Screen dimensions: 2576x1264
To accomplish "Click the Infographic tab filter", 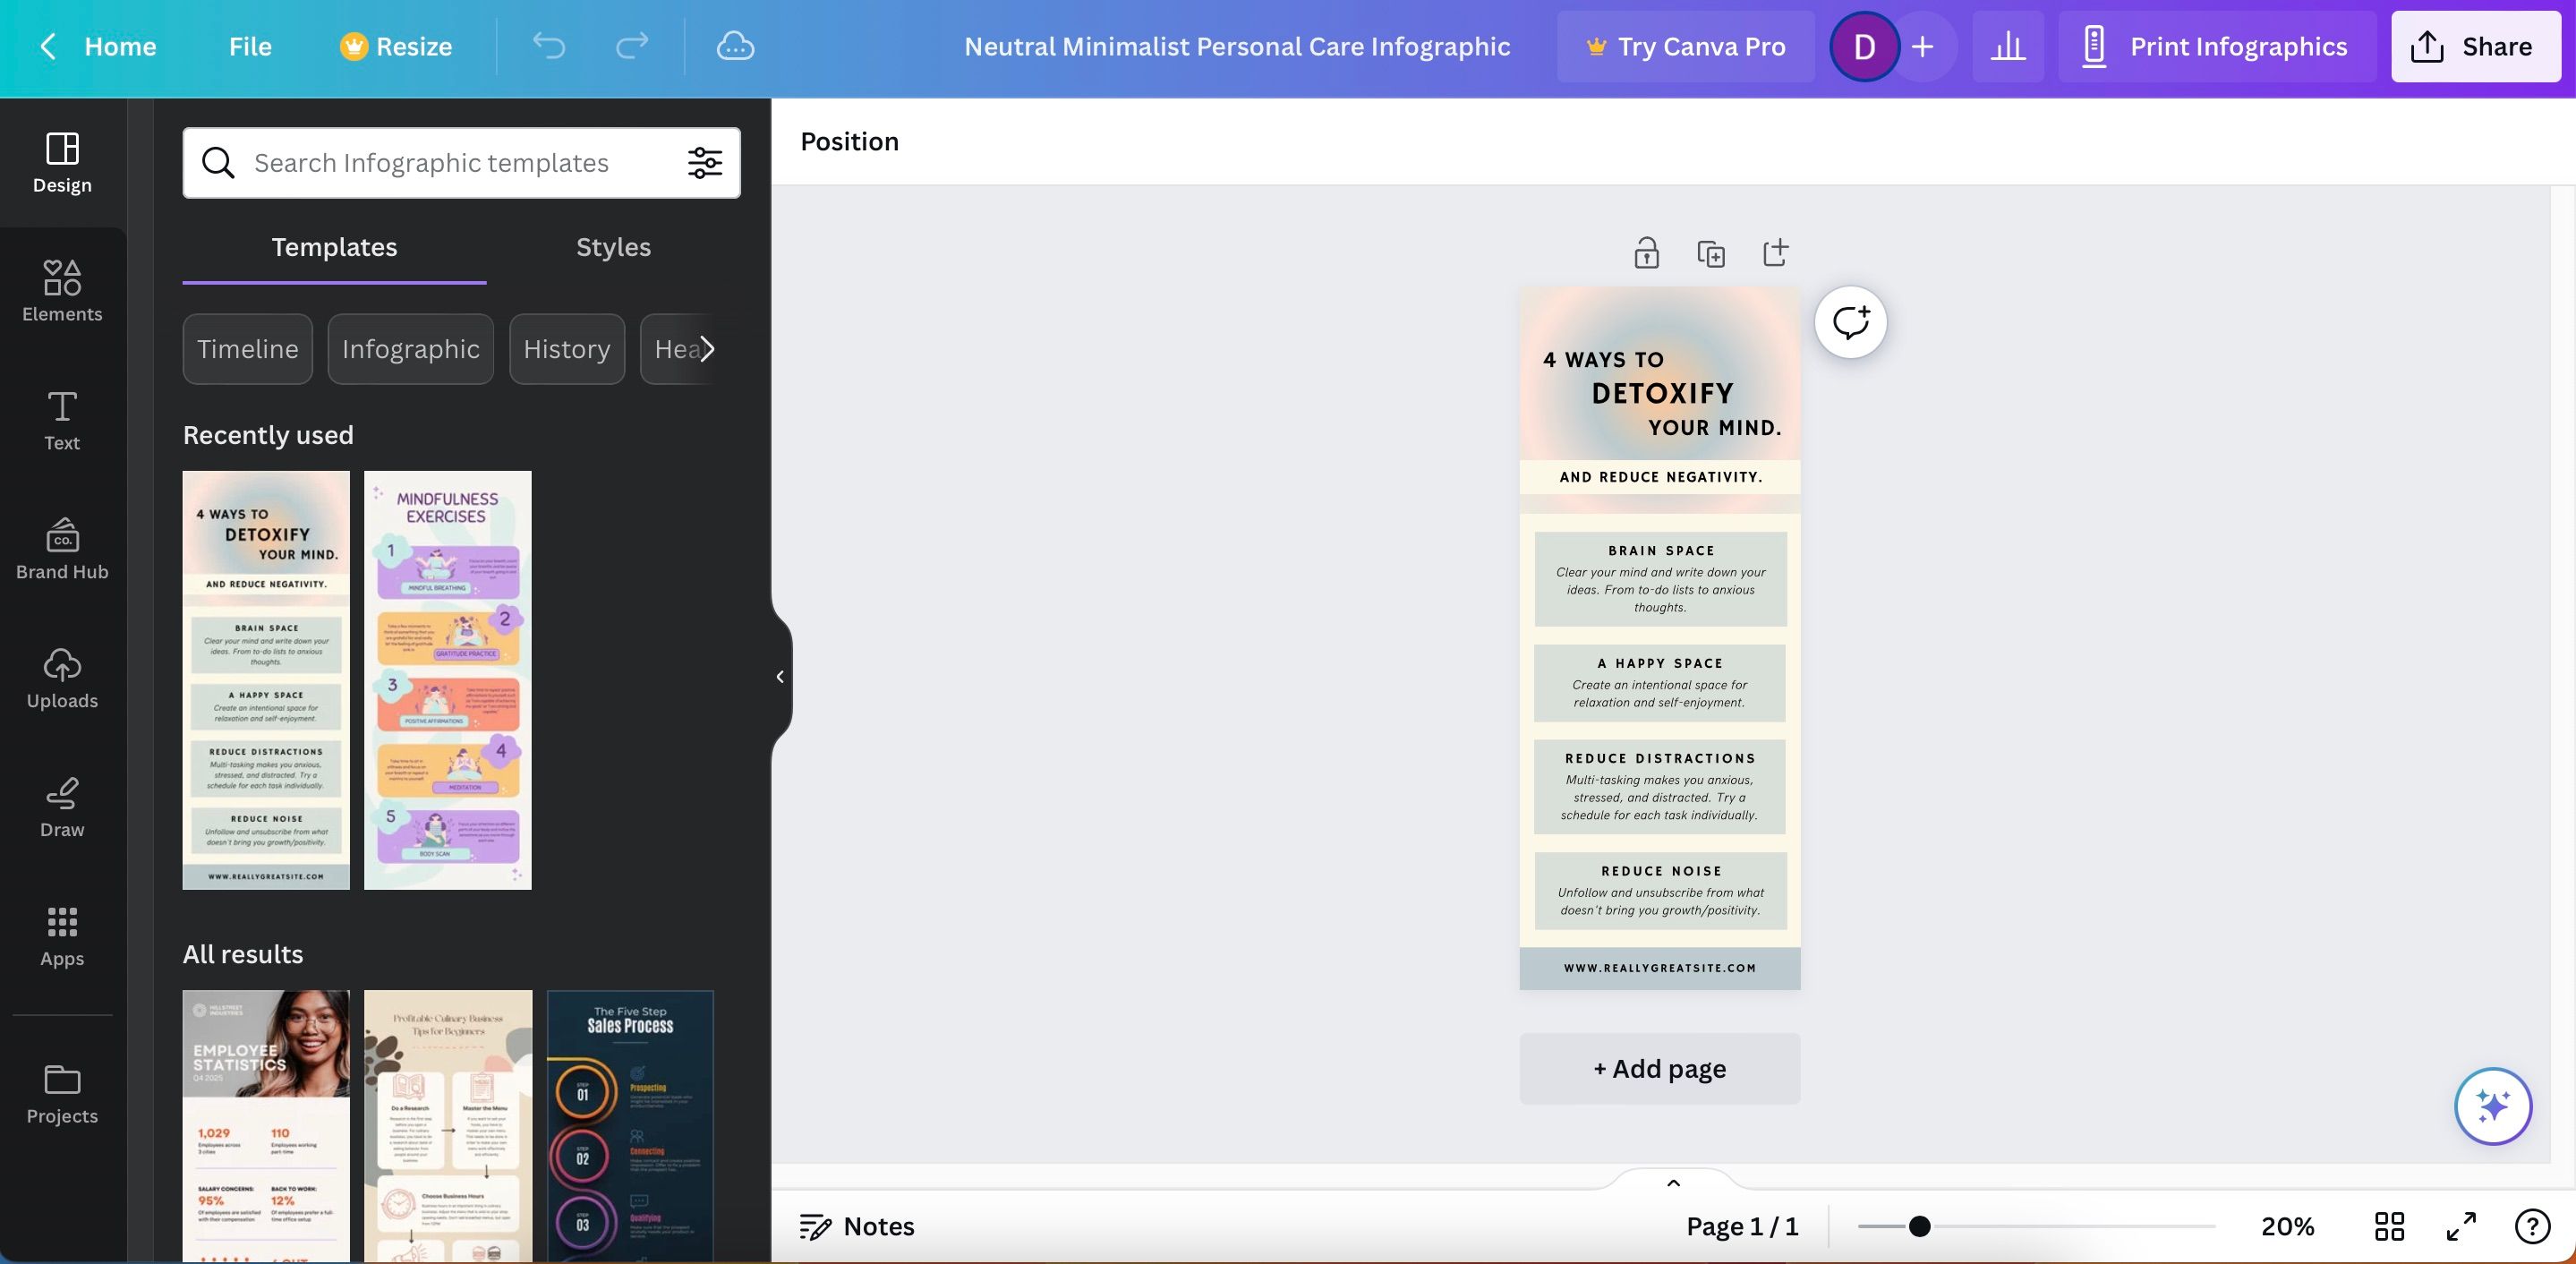I will [x=409, y=346].
